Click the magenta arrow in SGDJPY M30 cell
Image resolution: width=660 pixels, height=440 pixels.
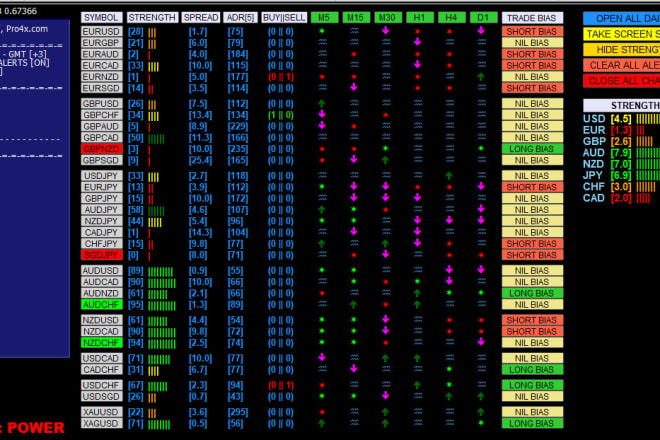(386, 254)
